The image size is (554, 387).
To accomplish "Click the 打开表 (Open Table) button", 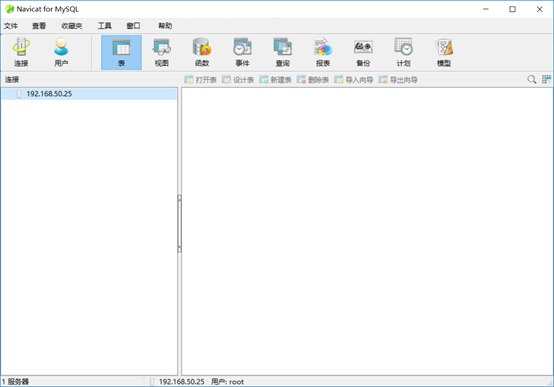I will (x=200, y=80).
